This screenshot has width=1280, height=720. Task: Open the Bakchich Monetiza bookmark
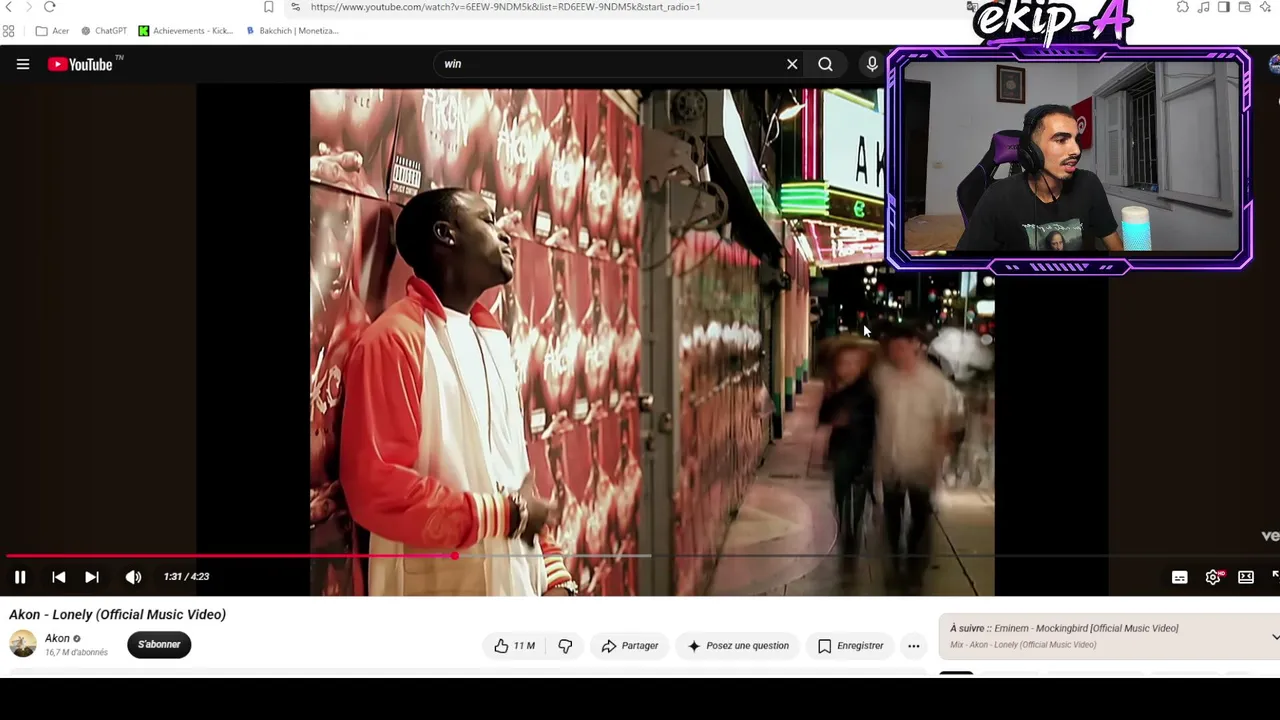[292, 31]
